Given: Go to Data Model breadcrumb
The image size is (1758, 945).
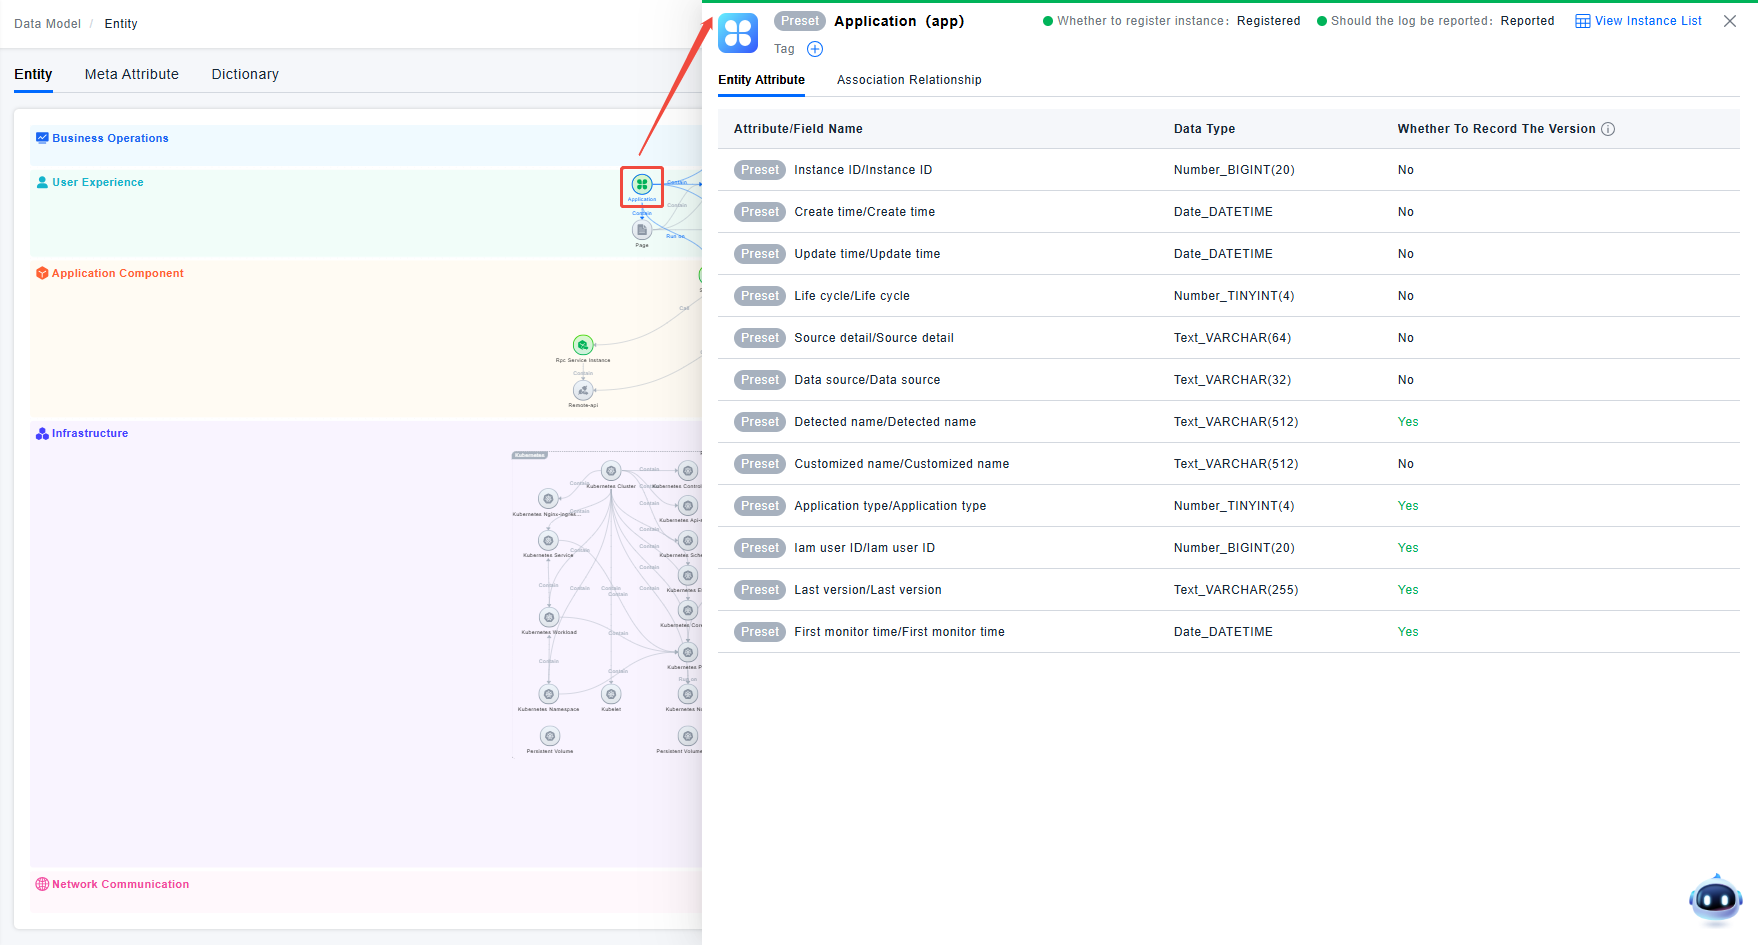Looking at the screenshot, I should [47, 24].
